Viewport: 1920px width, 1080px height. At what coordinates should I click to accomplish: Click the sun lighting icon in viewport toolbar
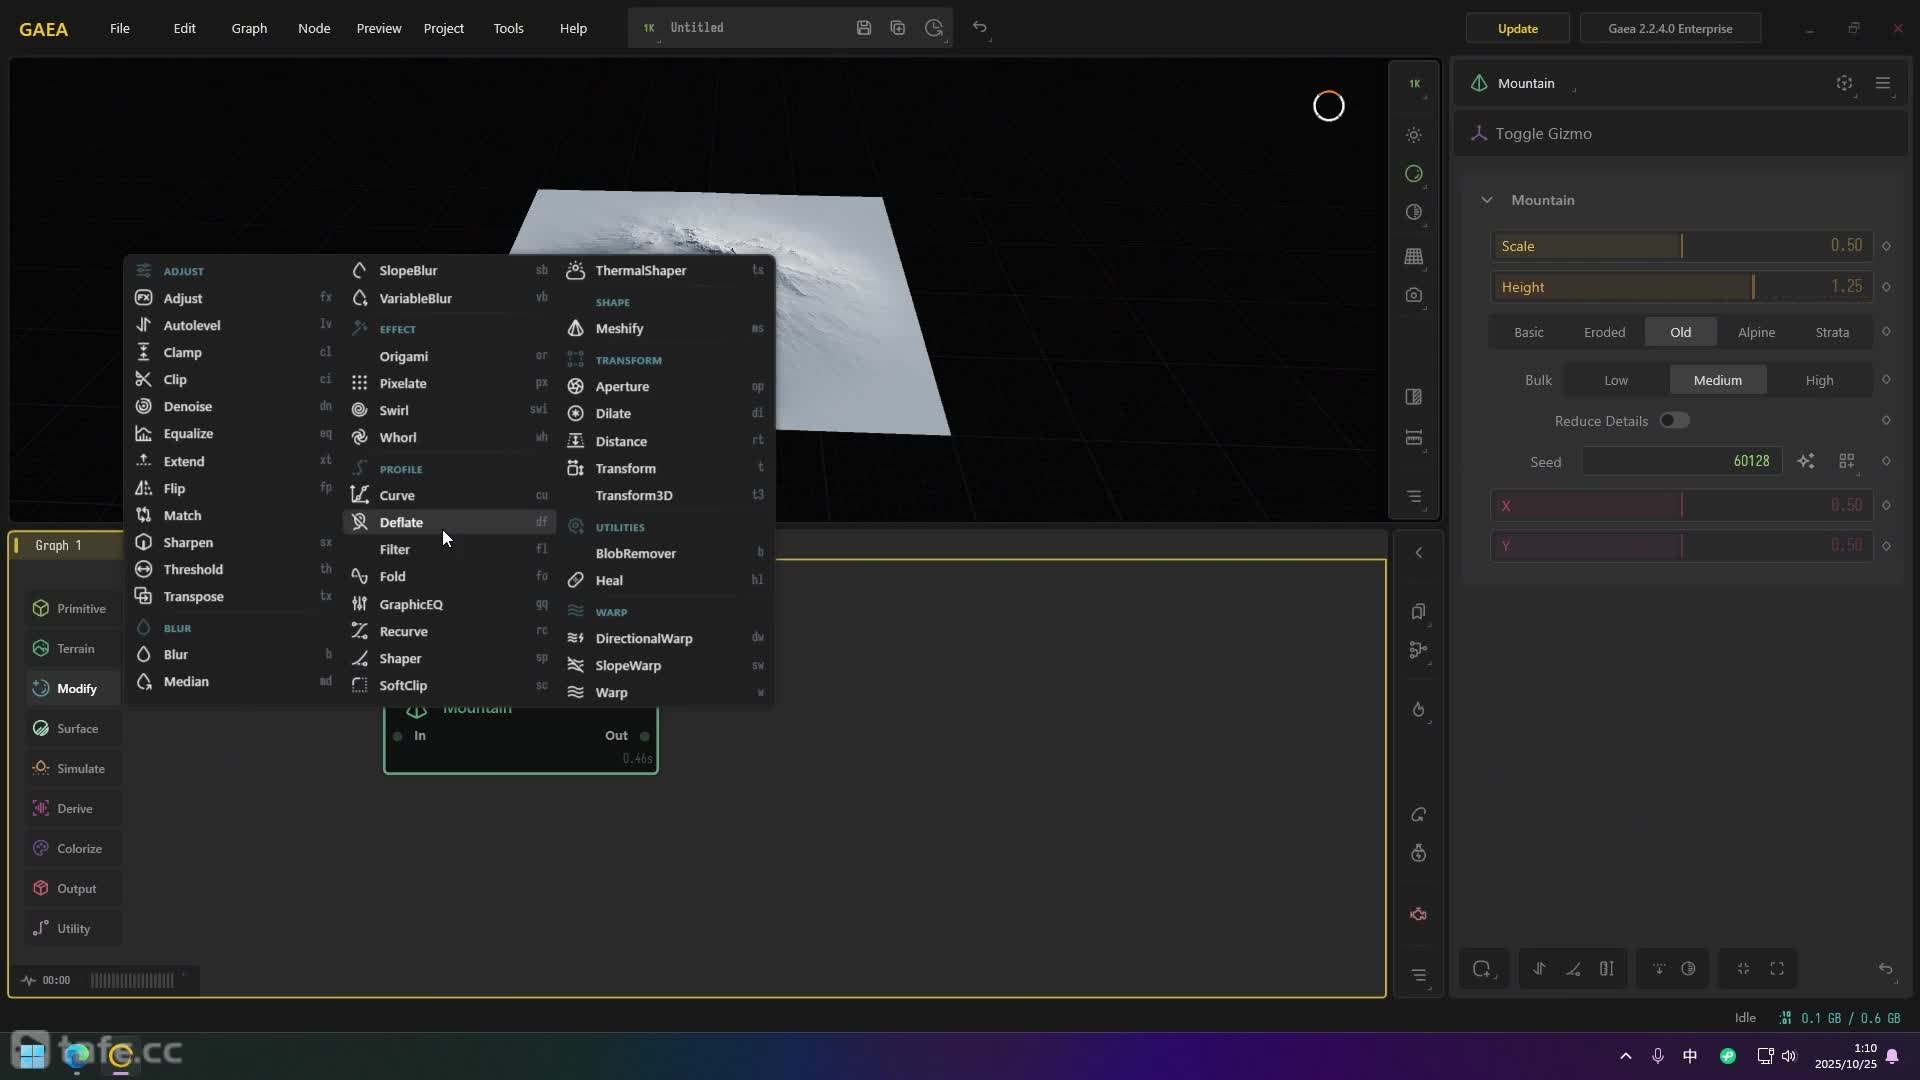(x=1413, y=135)
